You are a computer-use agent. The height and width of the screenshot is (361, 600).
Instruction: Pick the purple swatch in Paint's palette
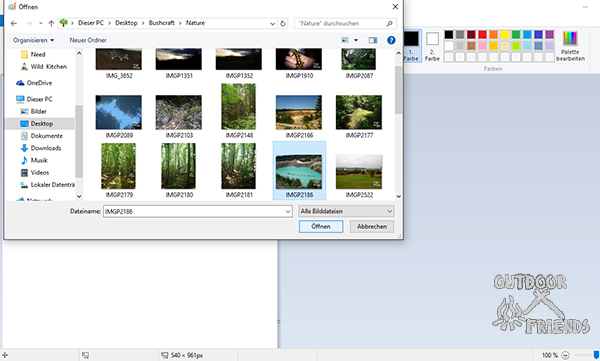point(549,35)
